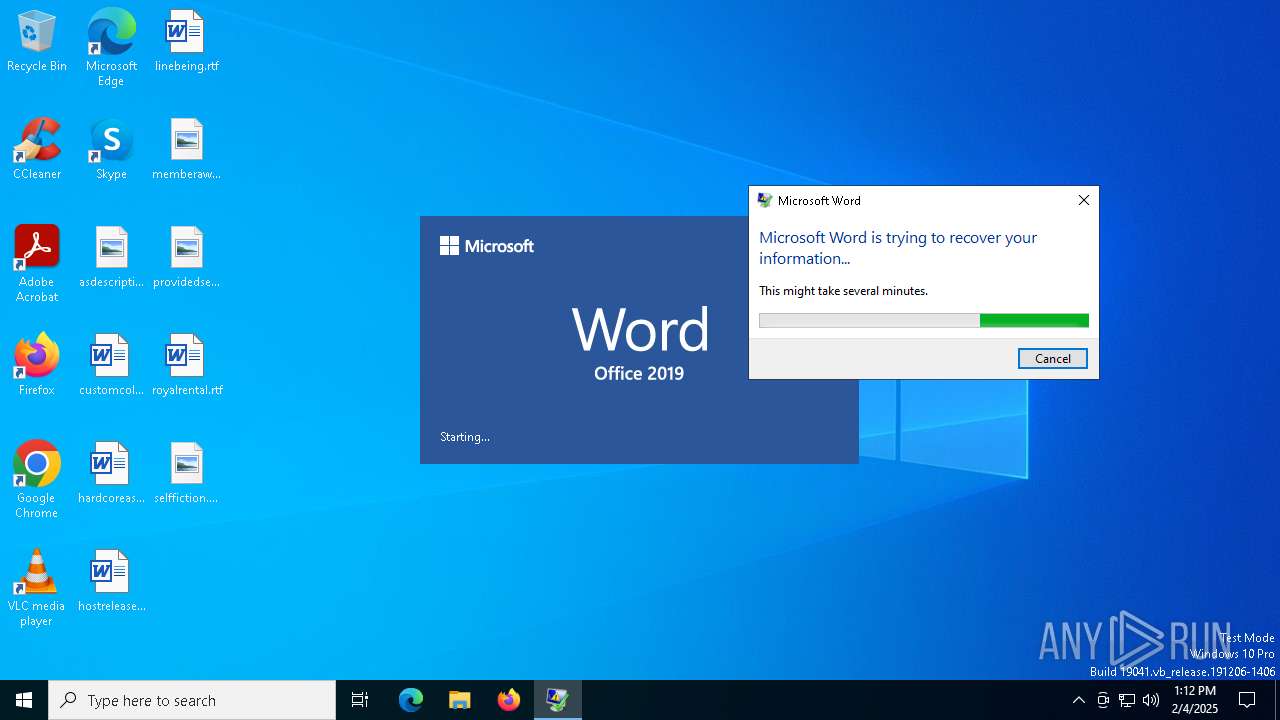Click the removable device tray icon

coord(1103,700)
